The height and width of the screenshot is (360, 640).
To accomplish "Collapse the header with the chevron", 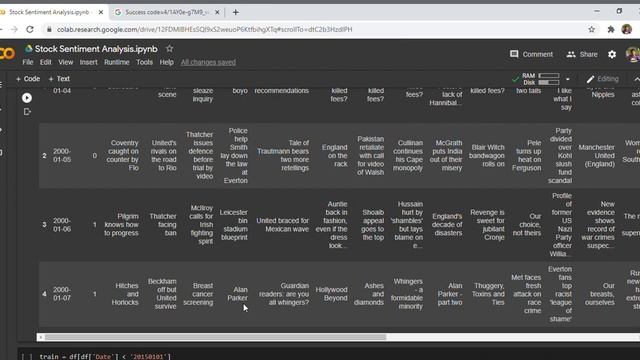I will tap(636, 79).
